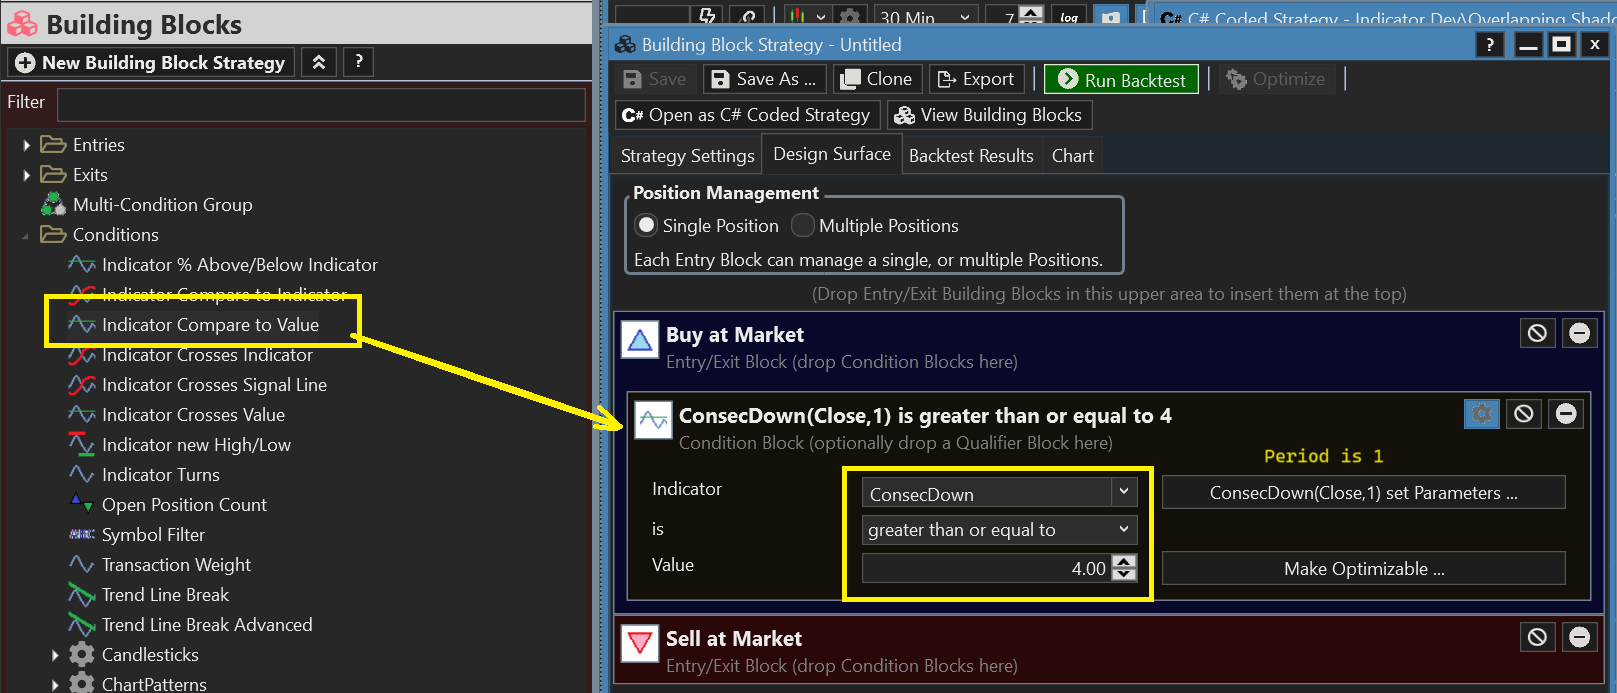Increase the Value using the up stepper

[1124, 562]
